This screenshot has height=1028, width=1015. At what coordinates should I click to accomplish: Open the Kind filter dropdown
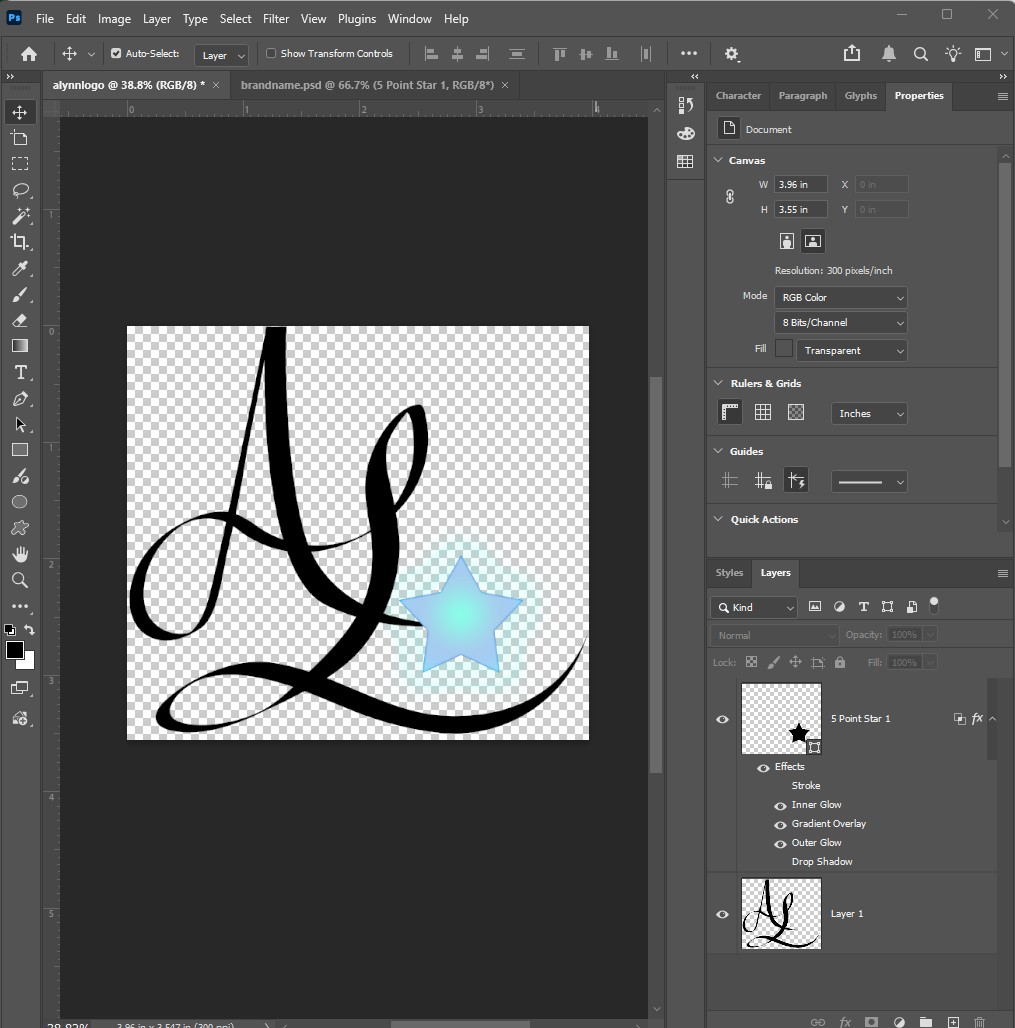click(x=754, y=607)
